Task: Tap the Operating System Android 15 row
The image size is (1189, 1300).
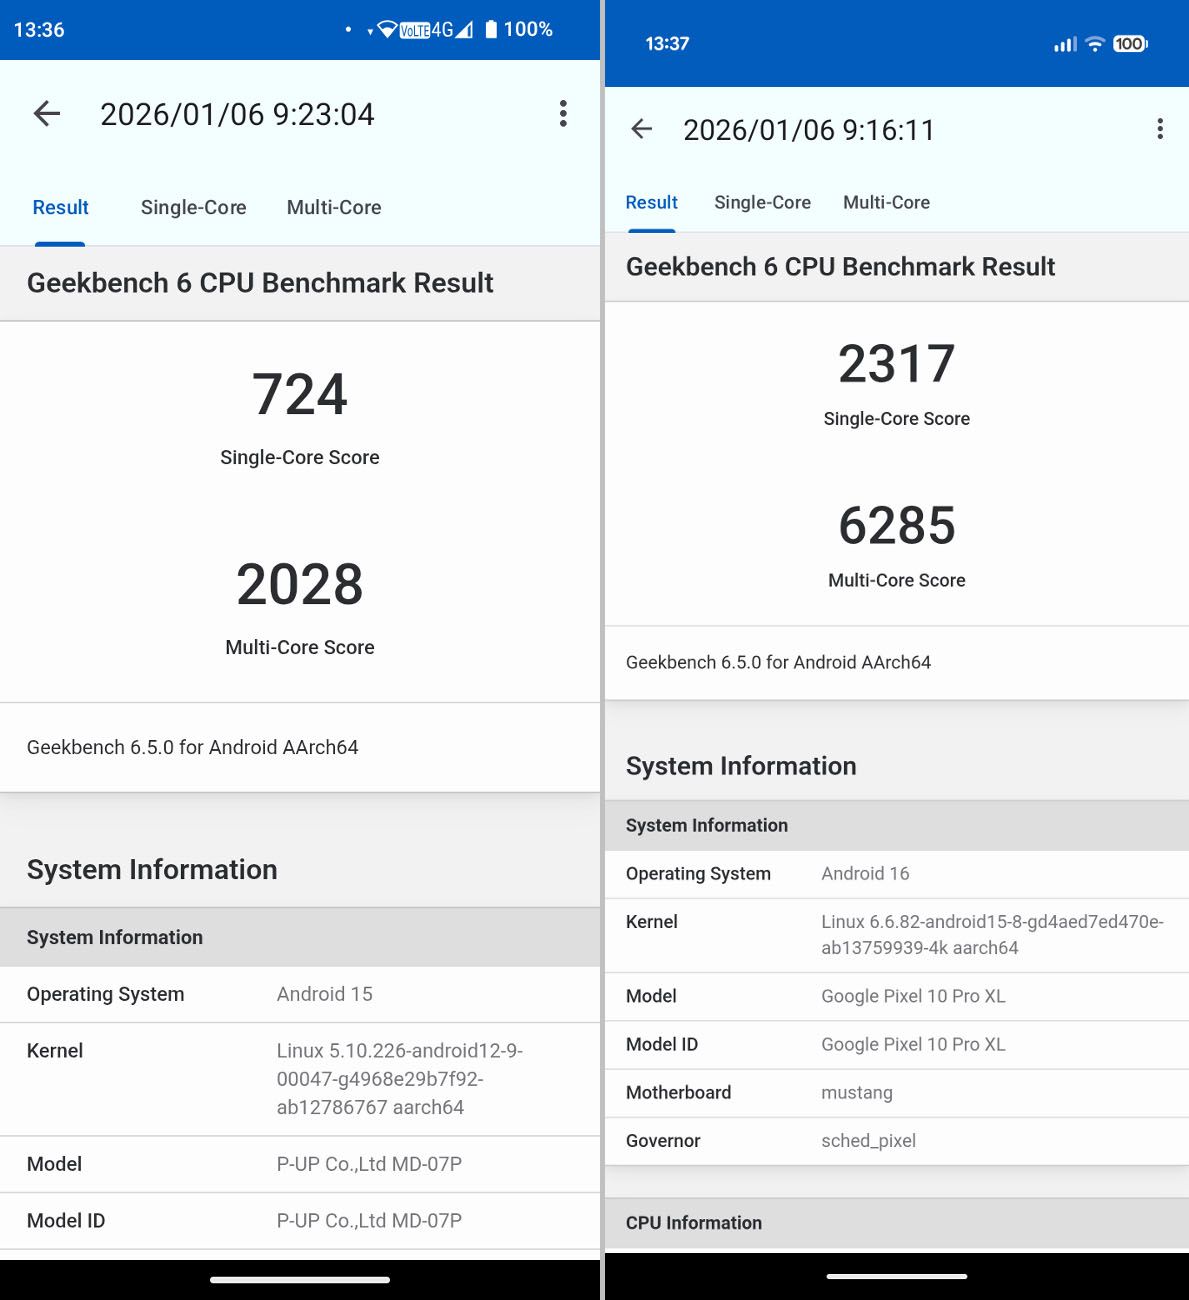Action: point(300,994)
